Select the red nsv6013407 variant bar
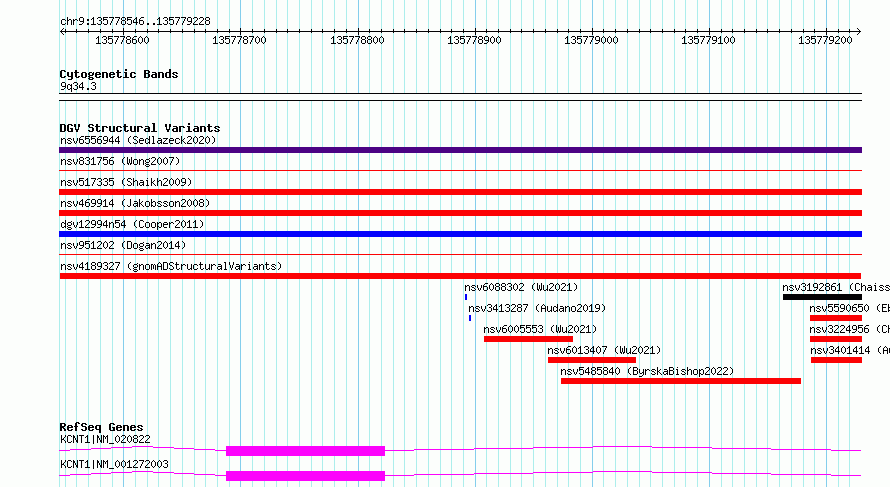The image size is (890, 487). pos(592,360)
